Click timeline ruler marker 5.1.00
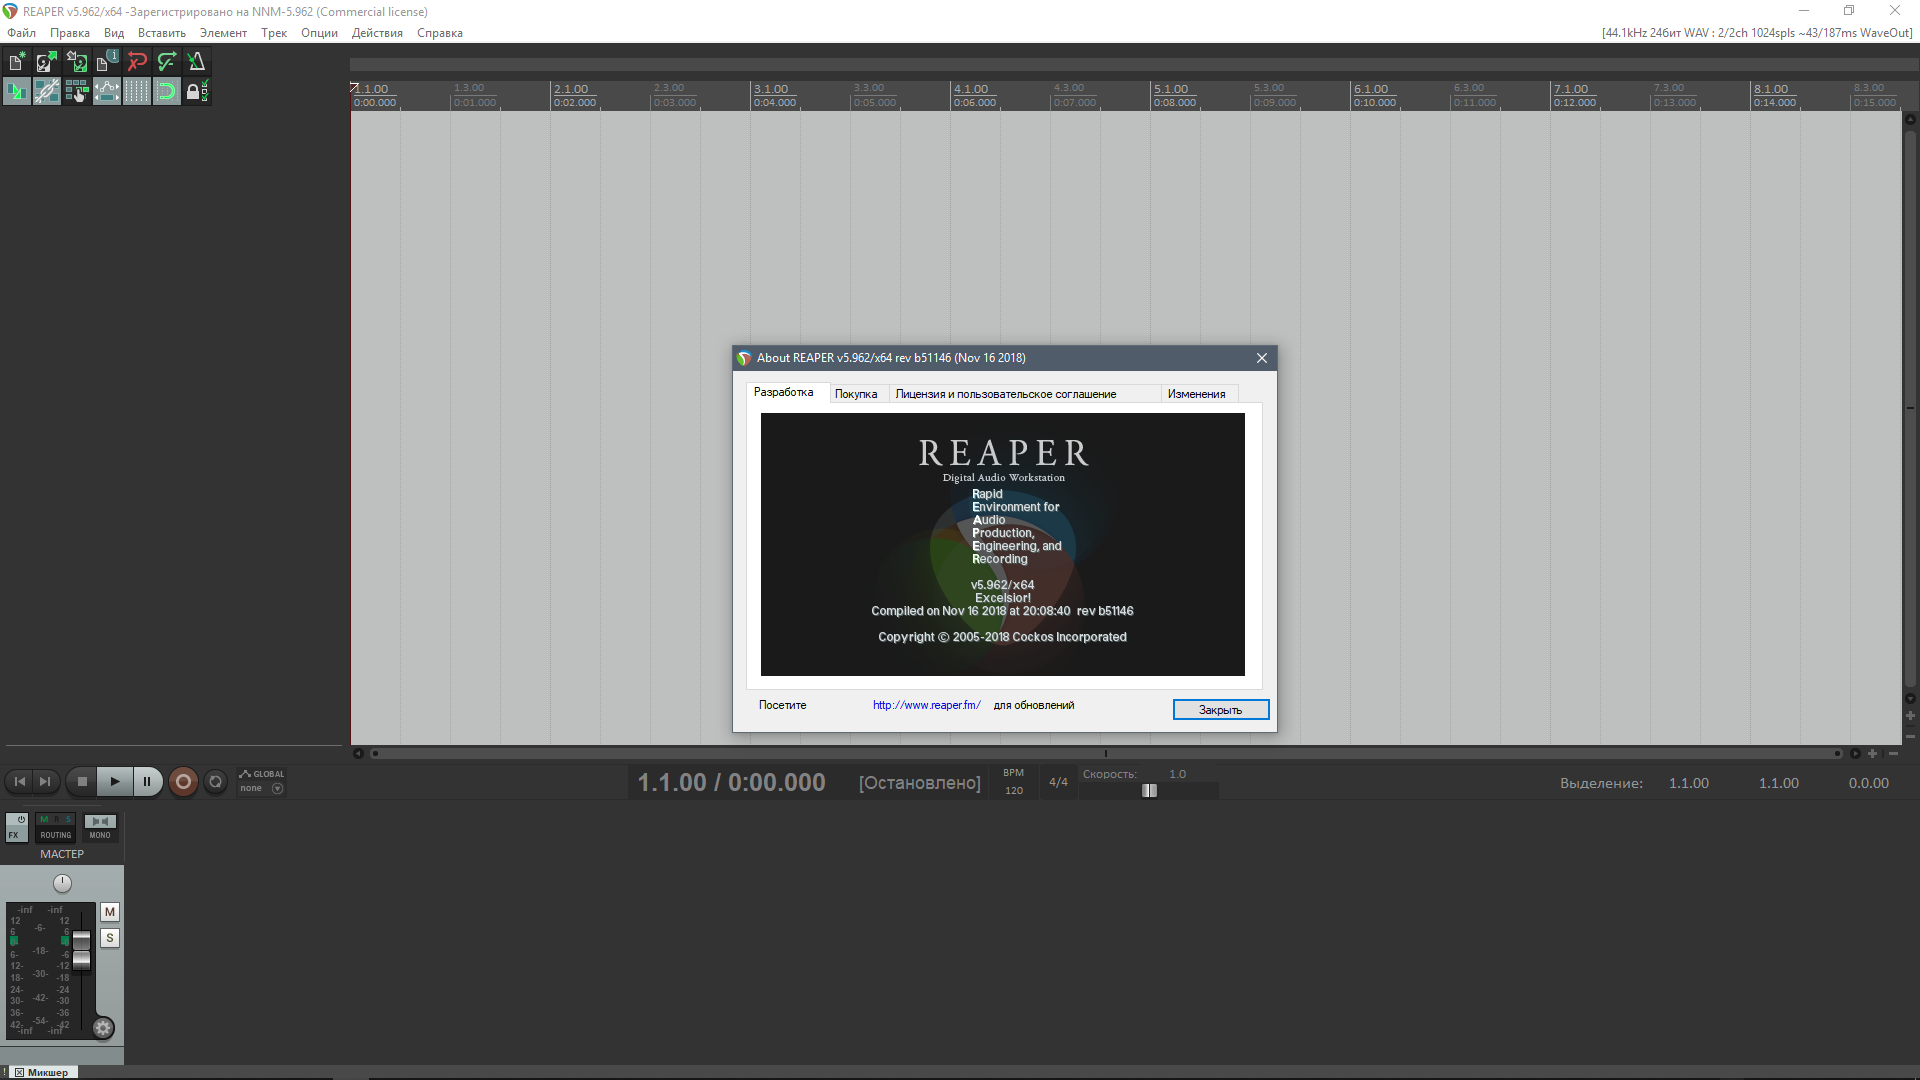 tap(1170, 89)
